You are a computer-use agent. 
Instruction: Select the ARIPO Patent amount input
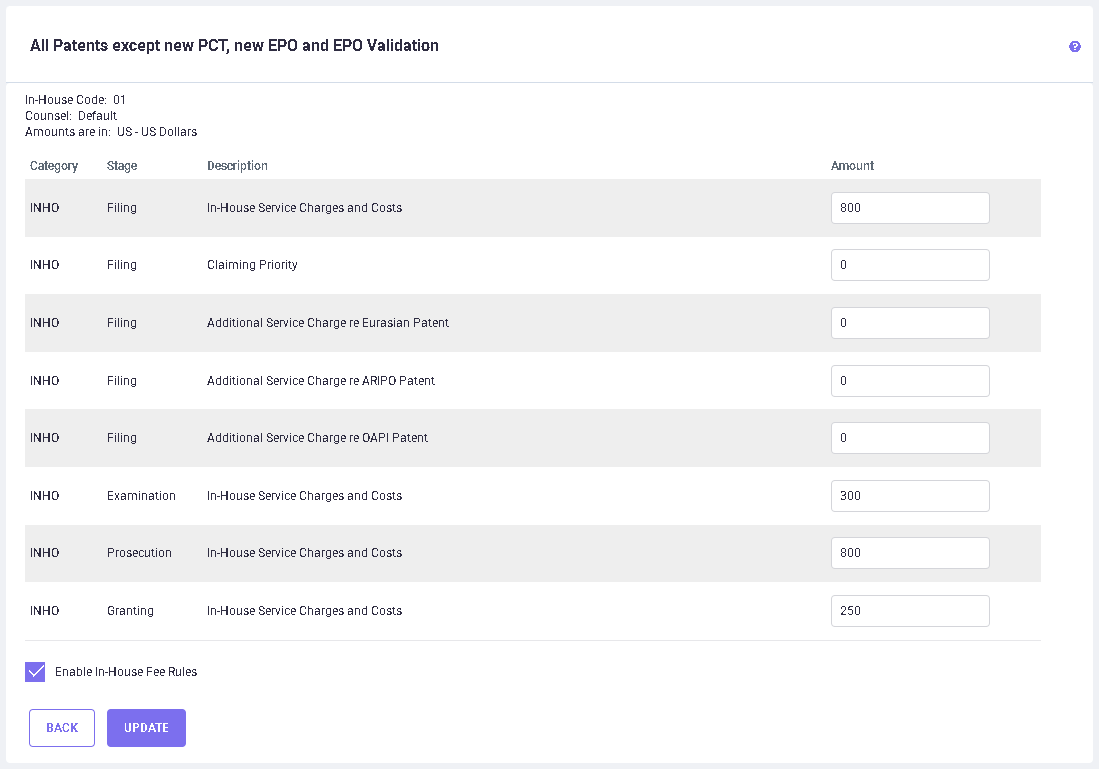click(909, 381)
